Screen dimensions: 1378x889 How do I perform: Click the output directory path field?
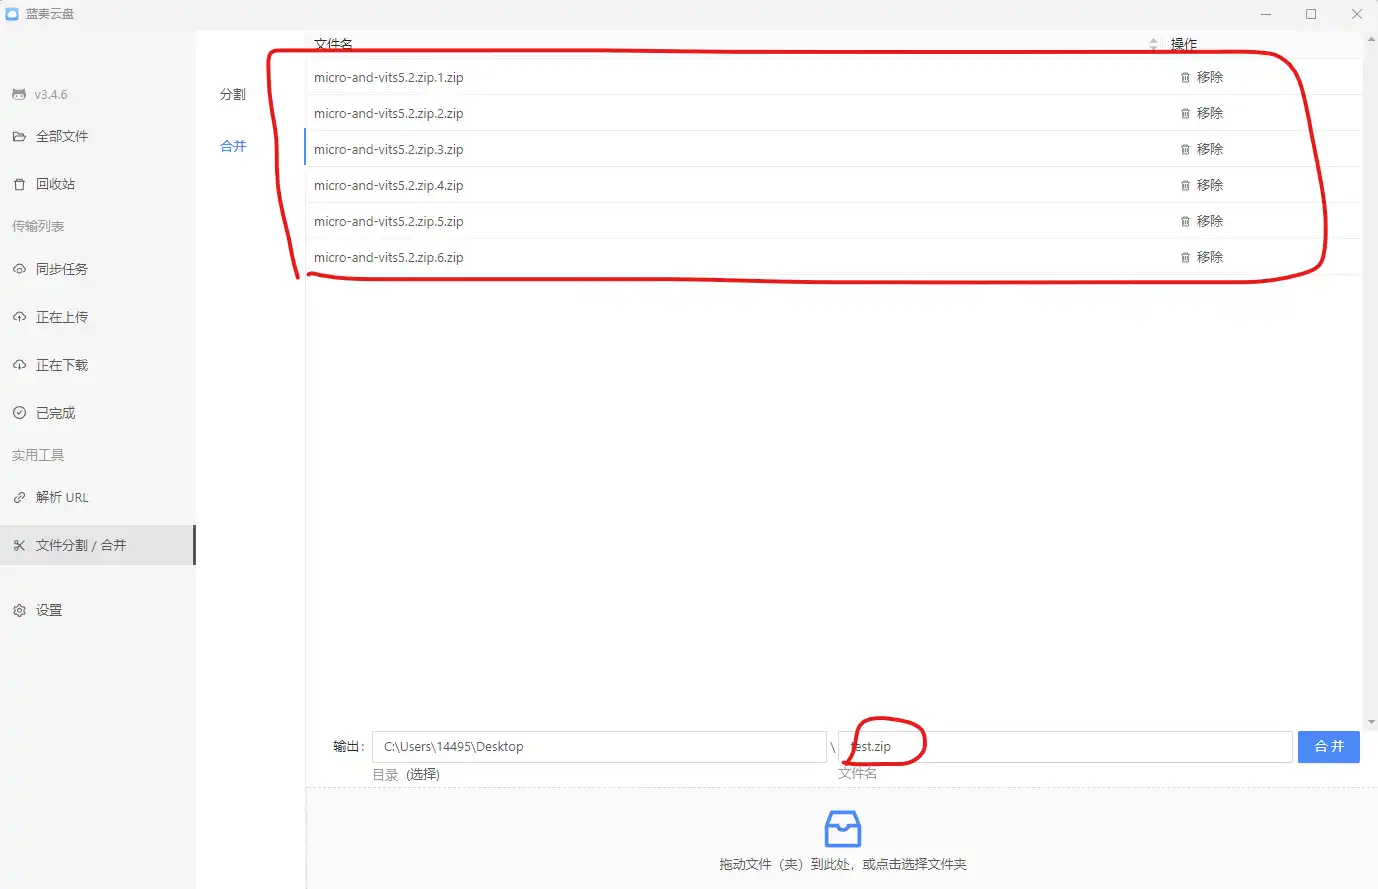tap(598, 747)
